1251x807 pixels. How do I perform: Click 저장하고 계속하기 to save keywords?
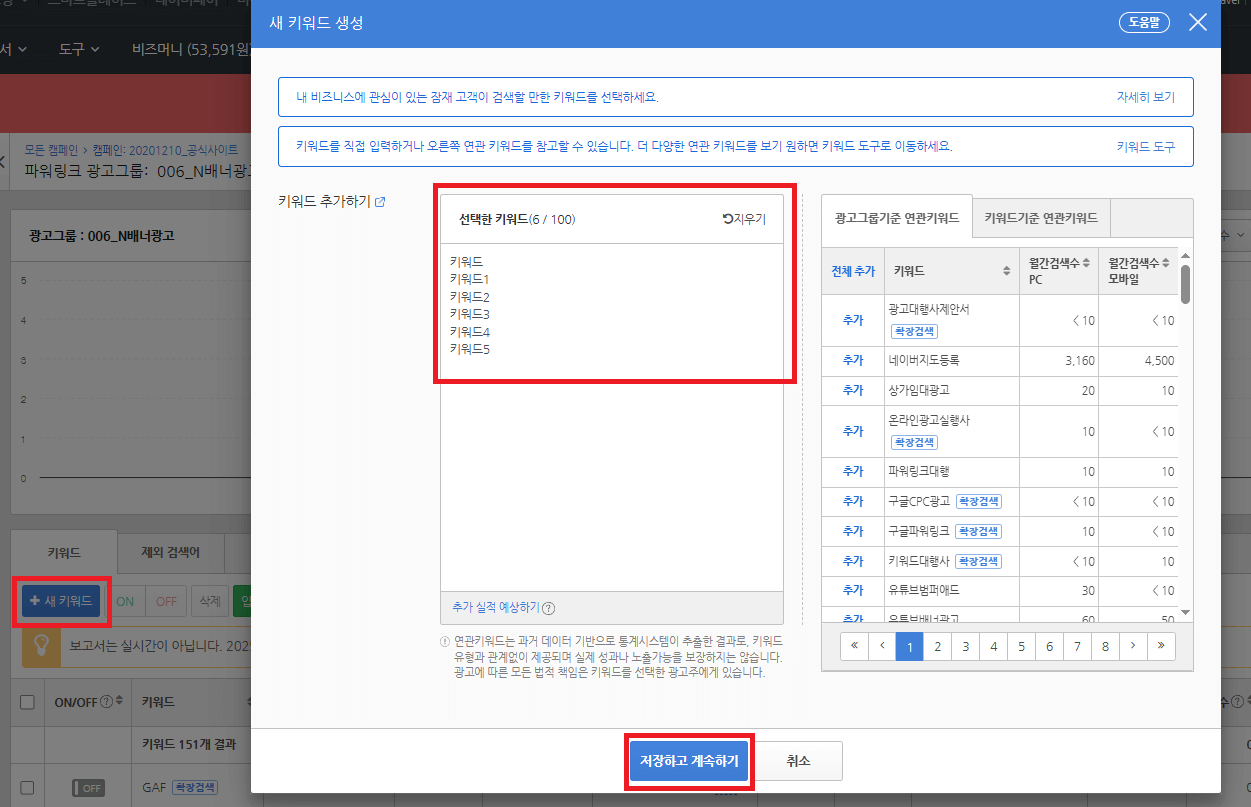[x=688, y=761]
